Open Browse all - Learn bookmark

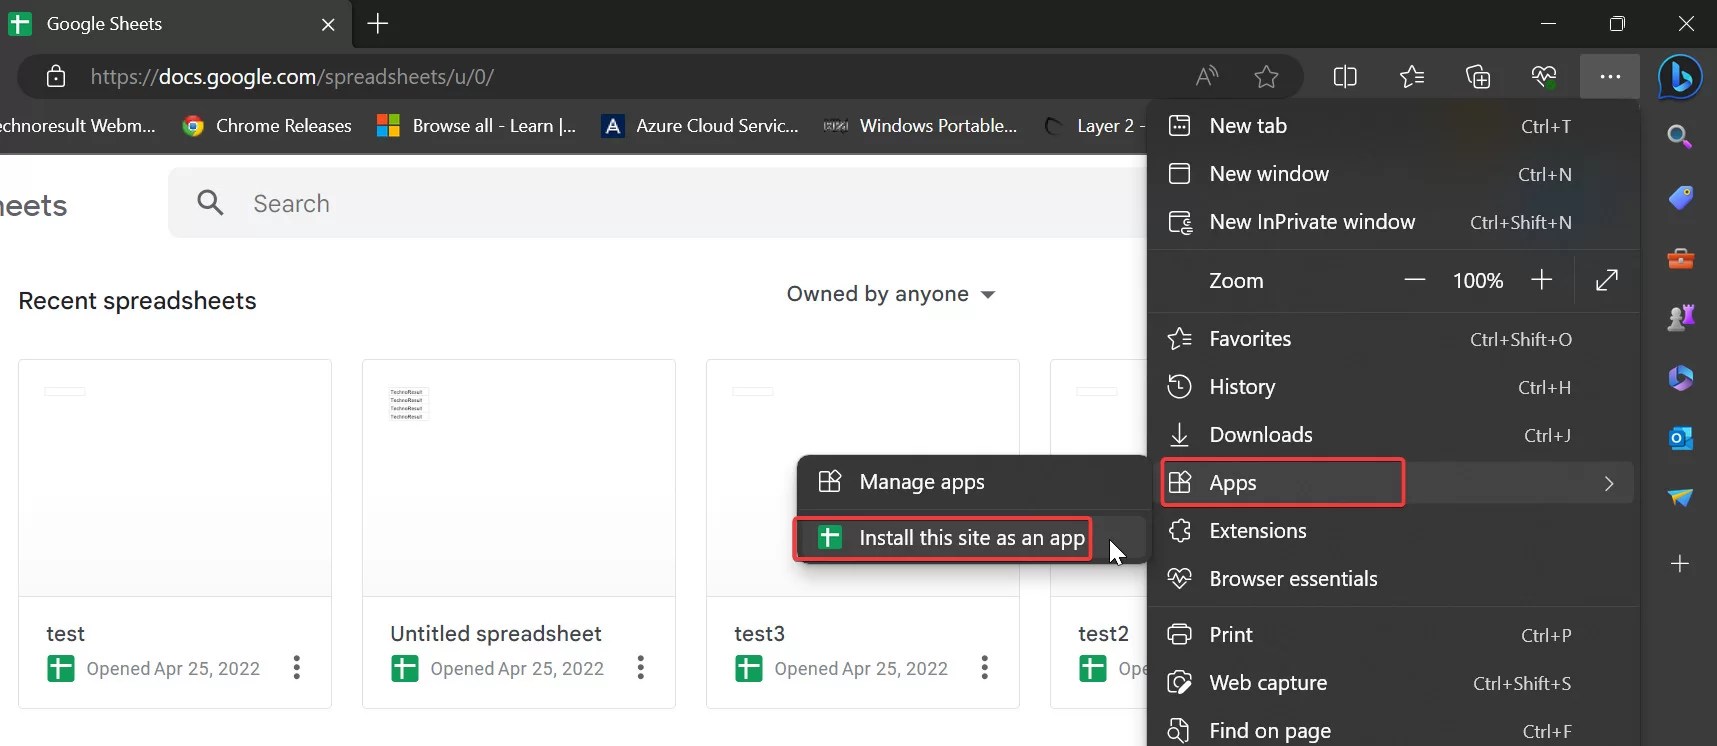pyautogui.click(x=477, y=126)
